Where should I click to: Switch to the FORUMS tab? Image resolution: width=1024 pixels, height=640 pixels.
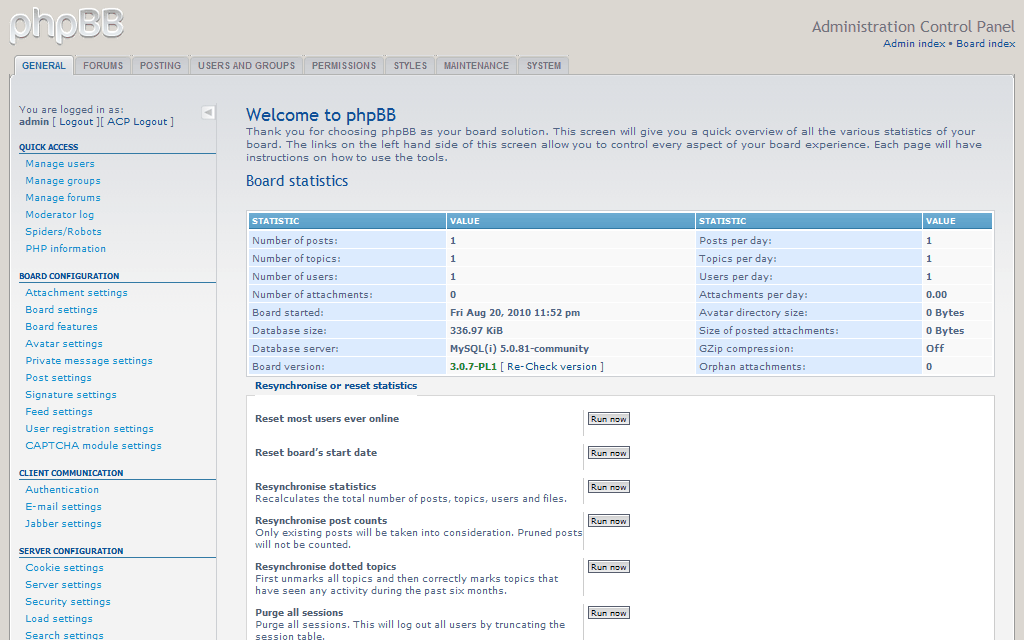(x=102, y=64)
